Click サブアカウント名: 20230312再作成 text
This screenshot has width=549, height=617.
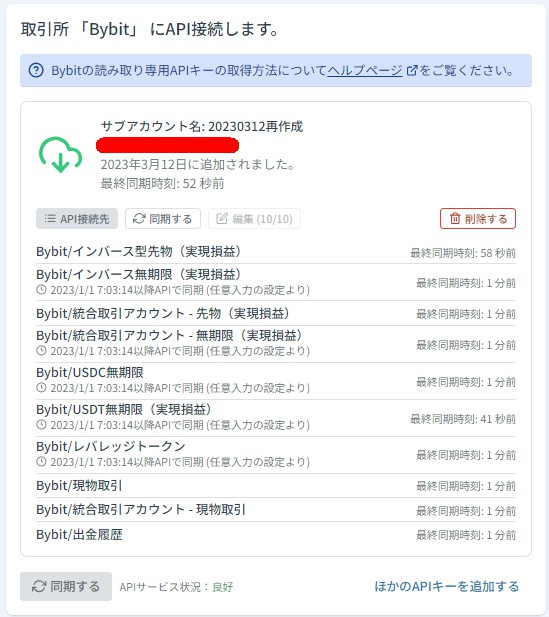pos(202,126)
